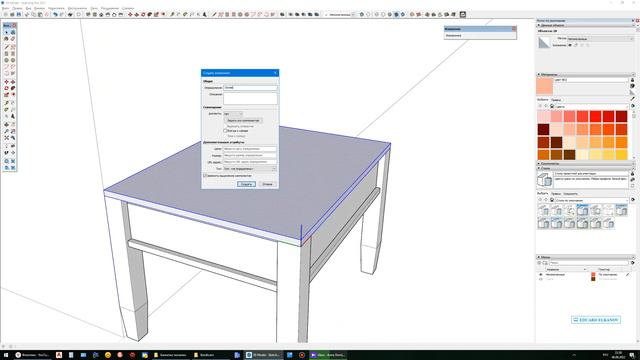Pick bright red swatch in Materials

(x=596, y=116)
